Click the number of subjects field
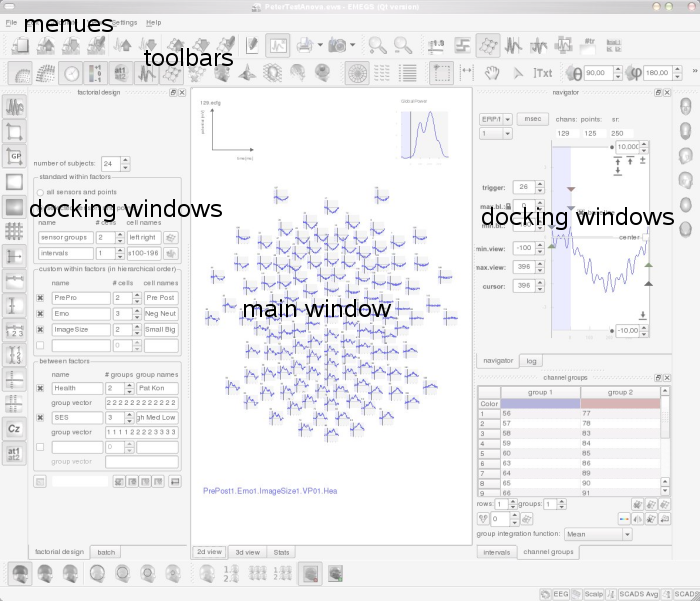Image resolution: width=700 pixels, height=601 pixels. click(x=108, y=163)
